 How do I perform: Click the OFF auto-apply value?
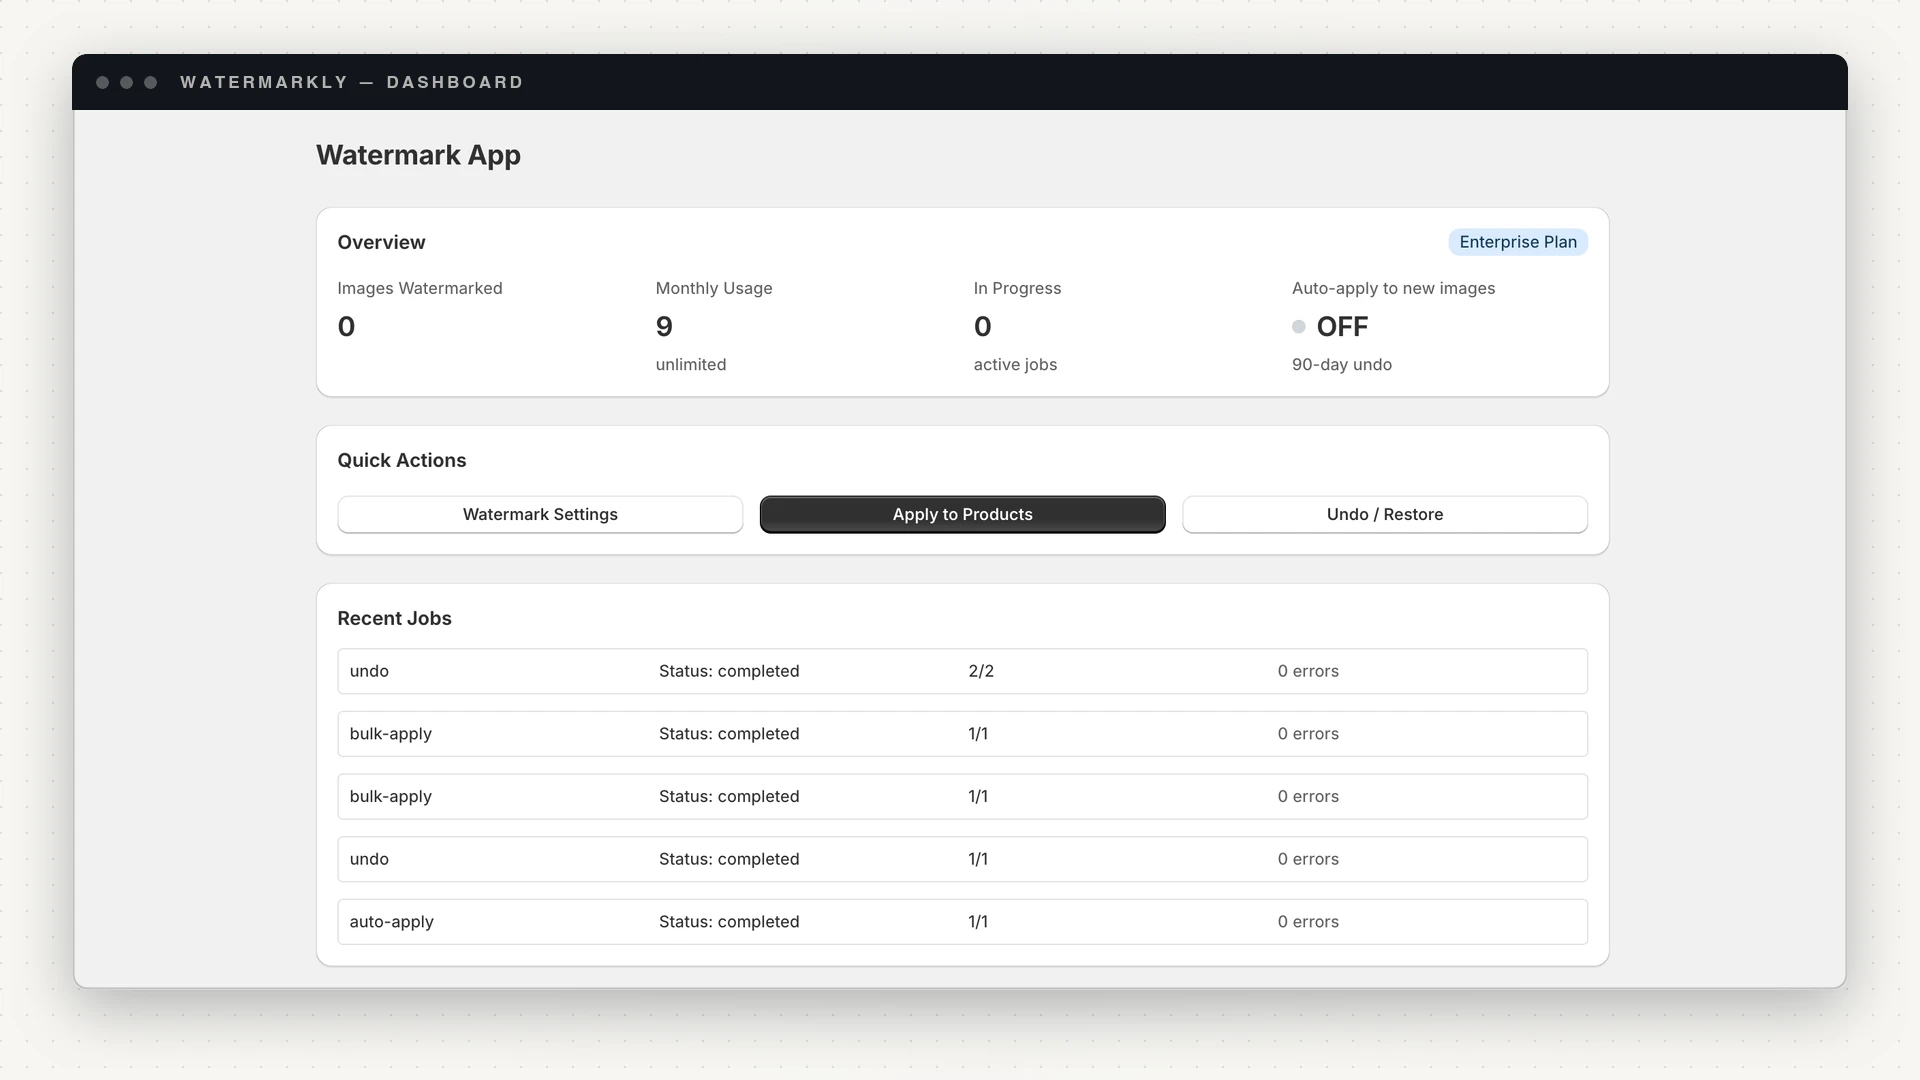tap(1342, 327)
